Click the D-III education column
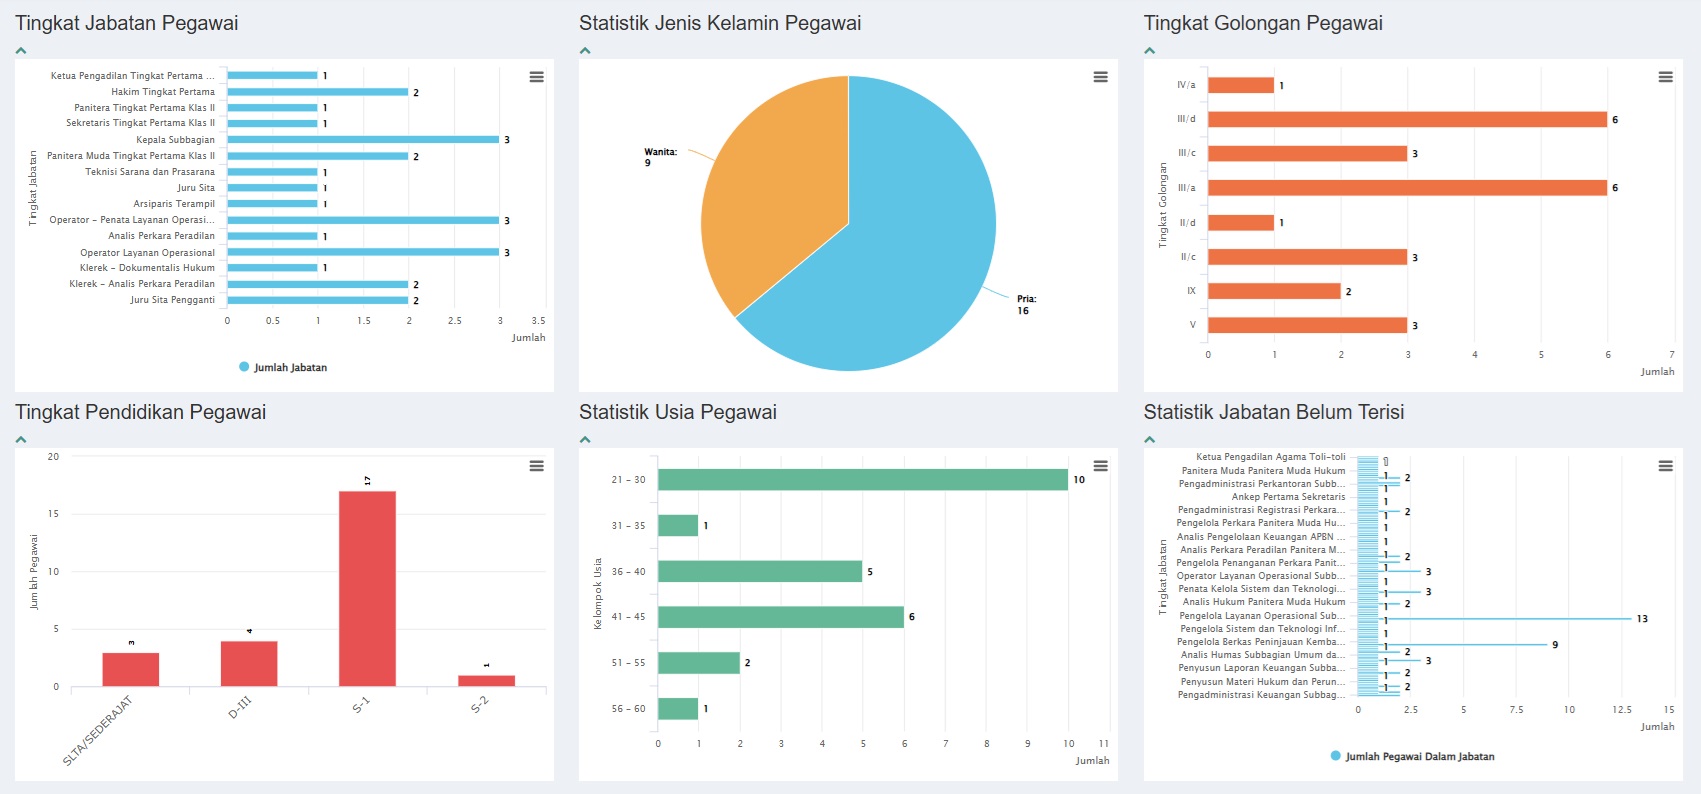Image resolution: width=1701 pixels, height=794 pixels. click(249, 664)
